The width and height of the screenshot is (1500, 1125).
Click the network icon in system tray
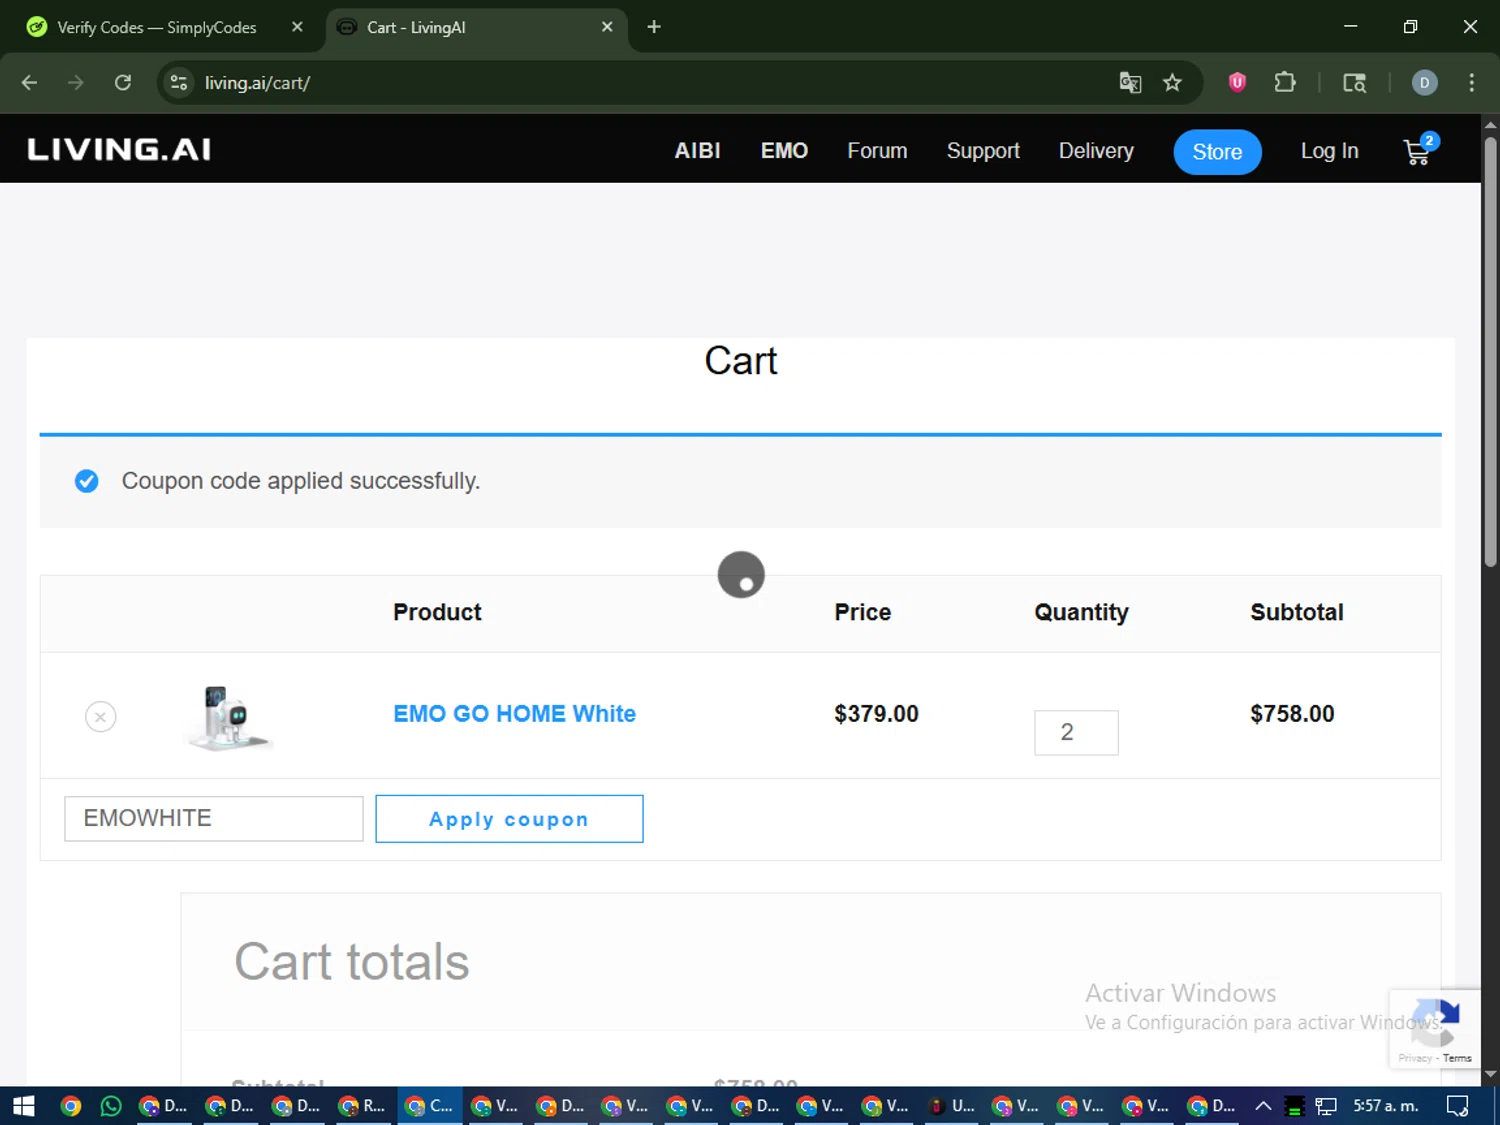point(1326,1106)
